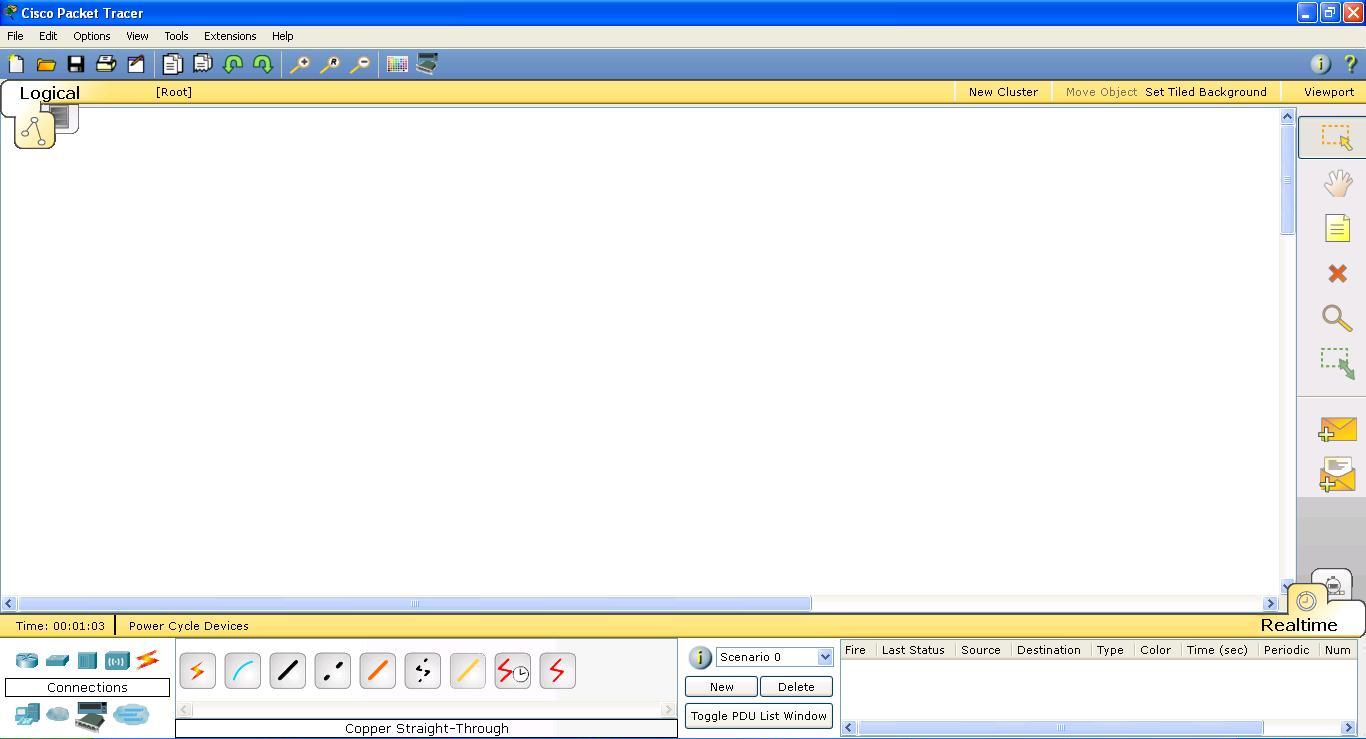Screen dimensions: 1366x739
Task: Copy with the Copy toolbar icon
Action: (172, 64)
